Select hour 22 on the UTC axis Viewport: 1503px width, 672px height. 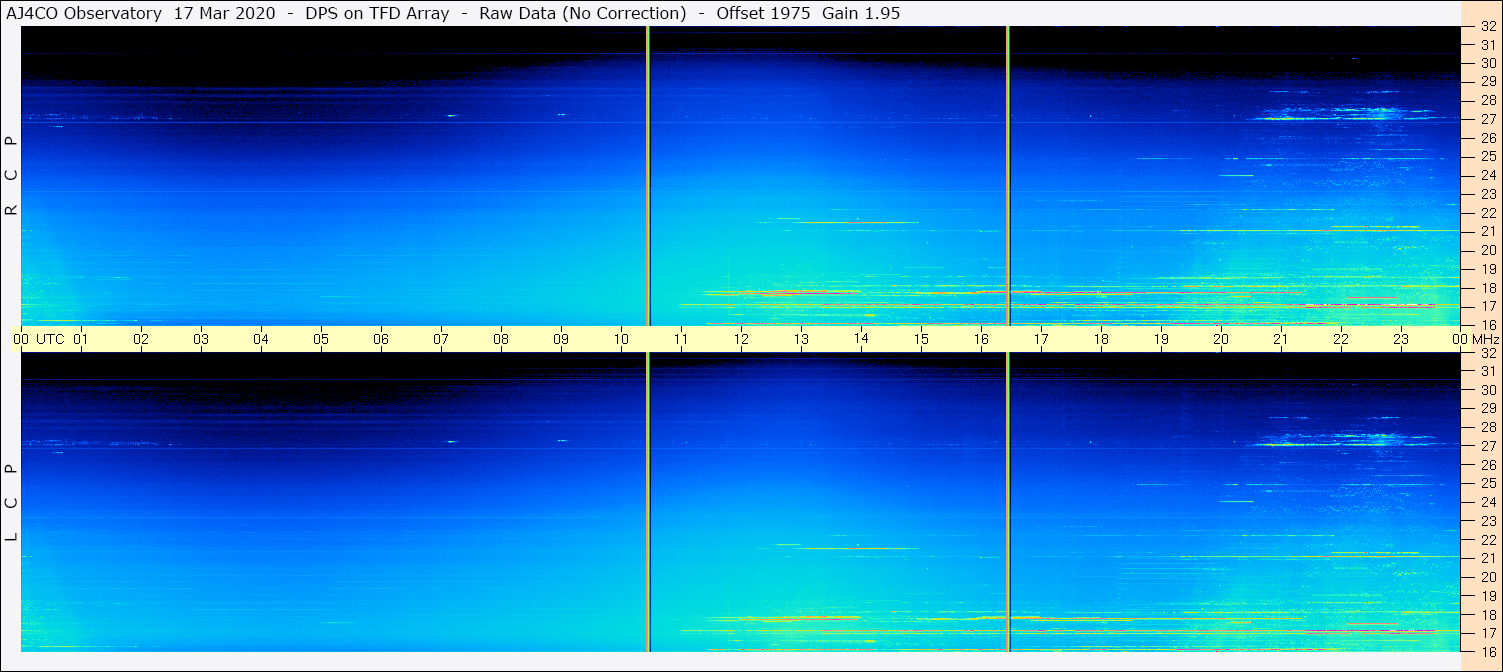tap(1341, 339)
